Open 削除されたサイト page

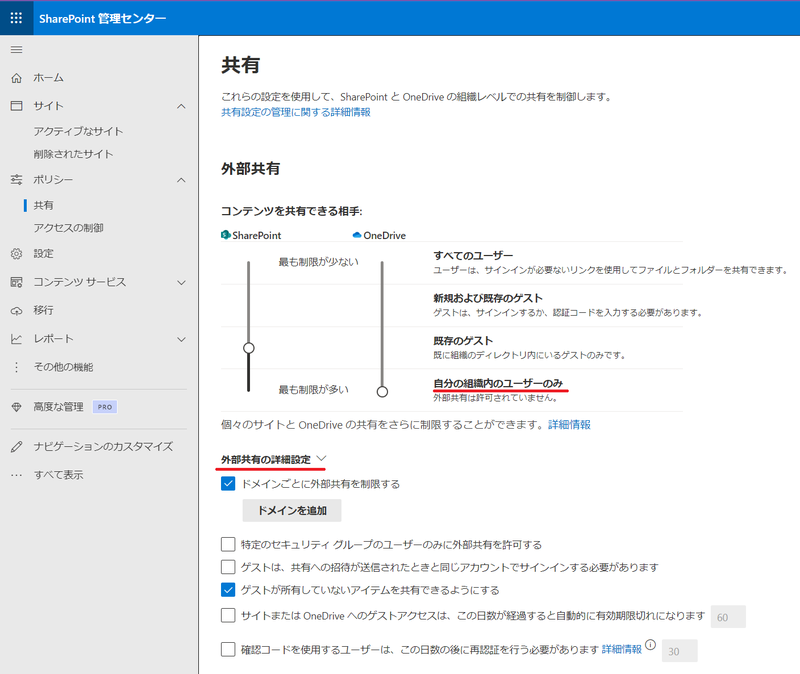point(73,154)
